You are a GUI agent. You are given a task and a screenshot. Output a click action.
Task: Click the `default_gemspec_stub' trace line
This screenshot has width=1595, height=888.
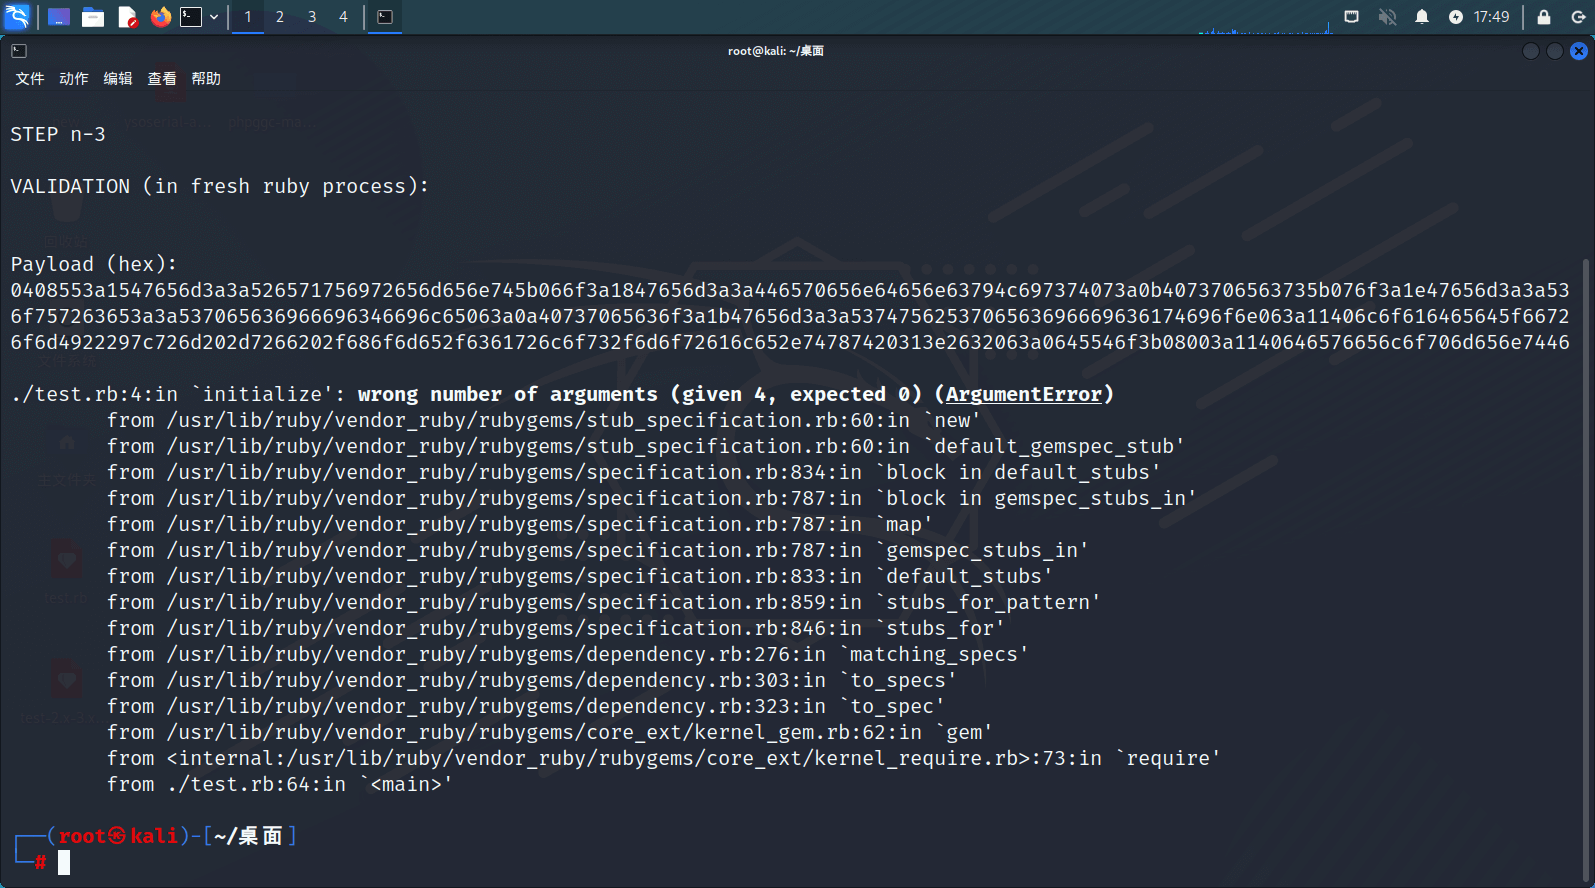pos(646,446)
